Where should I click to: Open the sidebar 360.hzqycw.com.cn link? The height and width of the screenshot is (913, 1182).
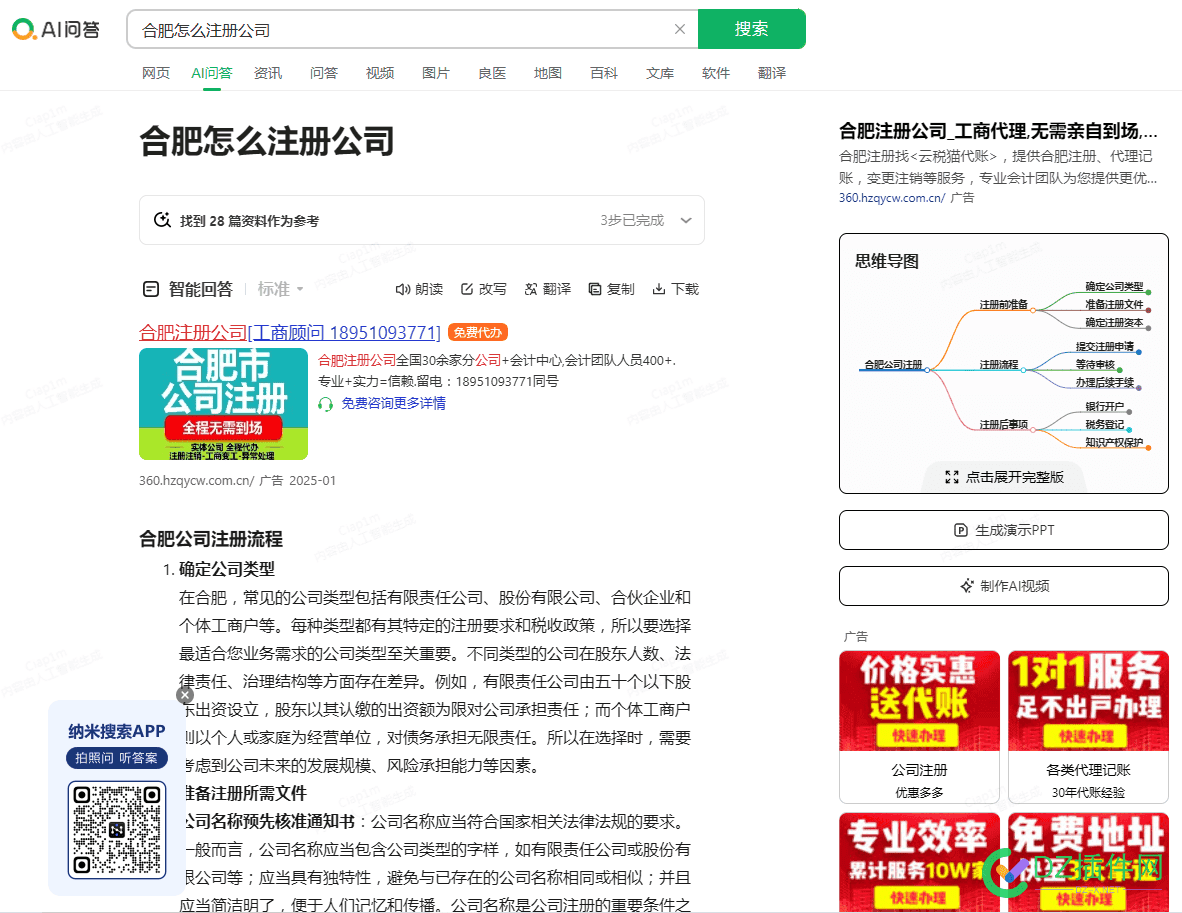tap(892, 198)
